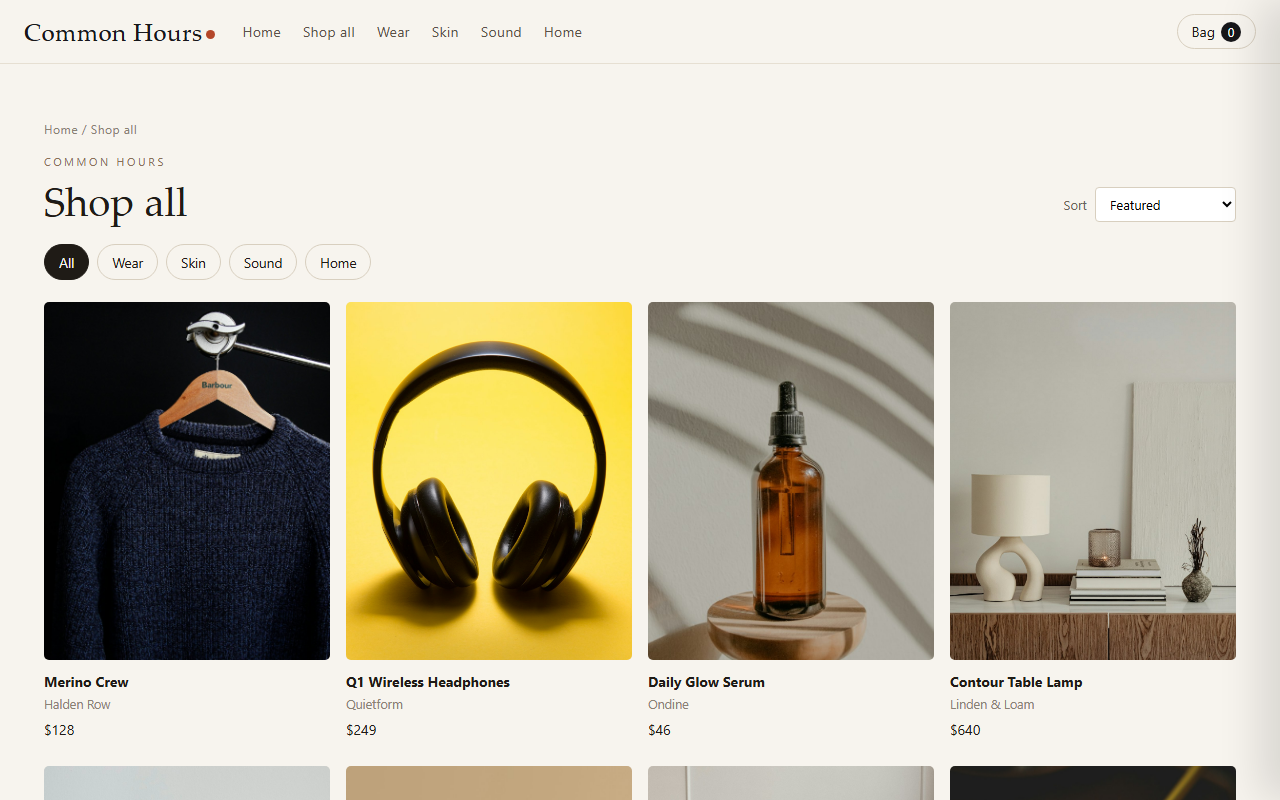
Task: Go to Shop all in the top navigation
Action: tap(329, 32)
